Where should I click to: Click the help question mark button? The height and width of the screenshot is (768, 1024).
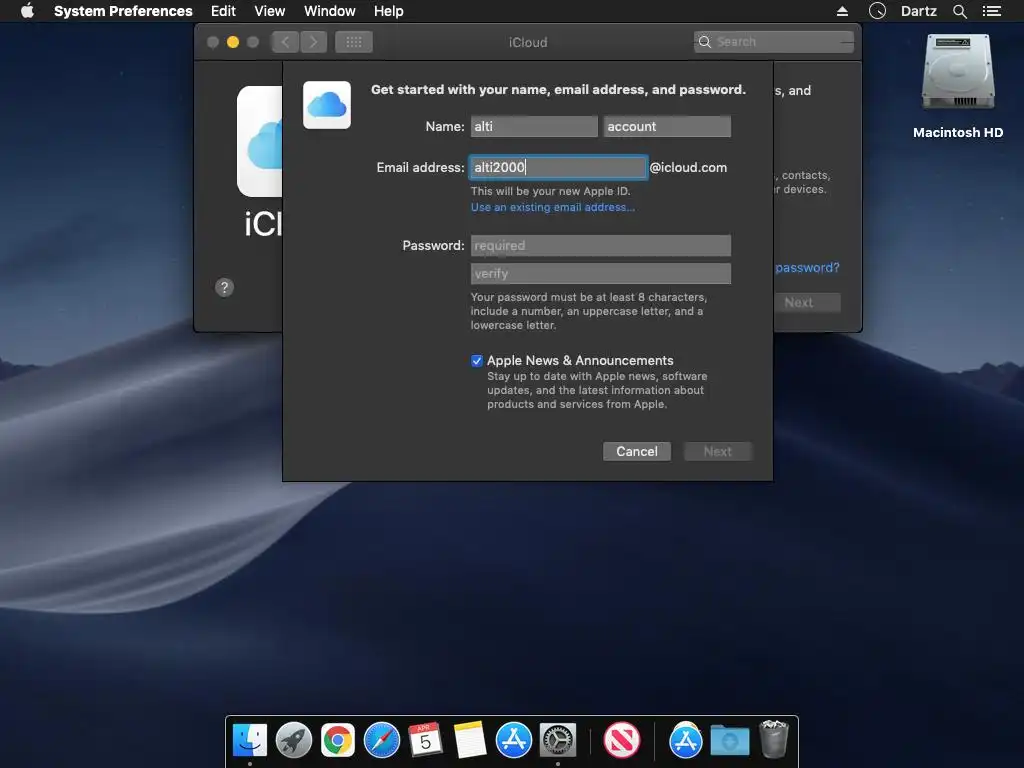point(224,287)
